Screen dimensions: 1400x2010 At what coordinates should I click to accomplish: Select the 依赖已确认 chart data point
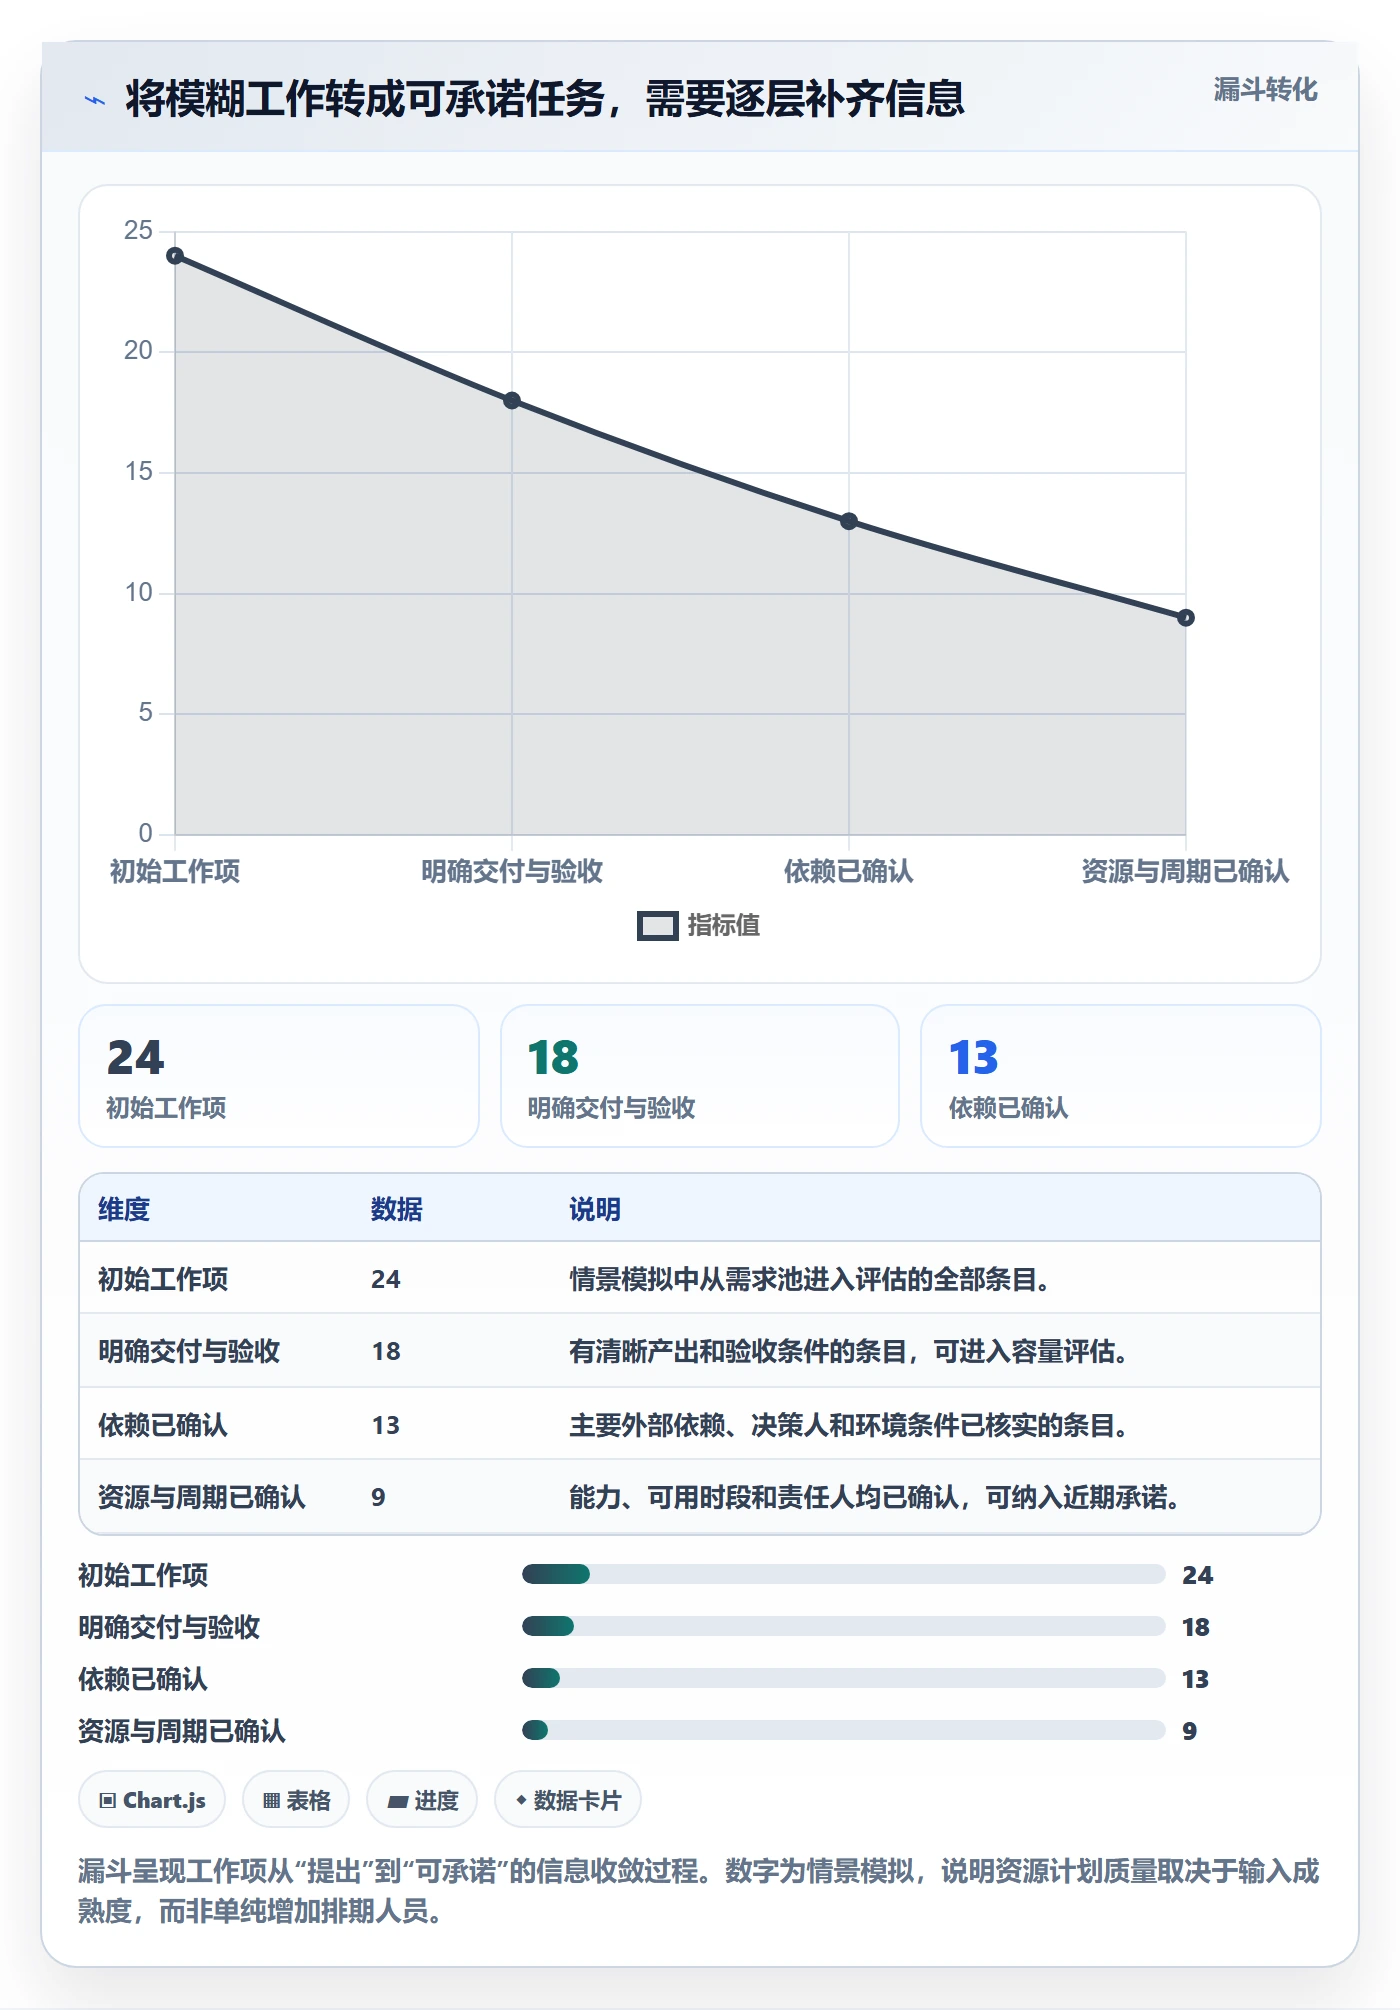click(x=849, y=521)
